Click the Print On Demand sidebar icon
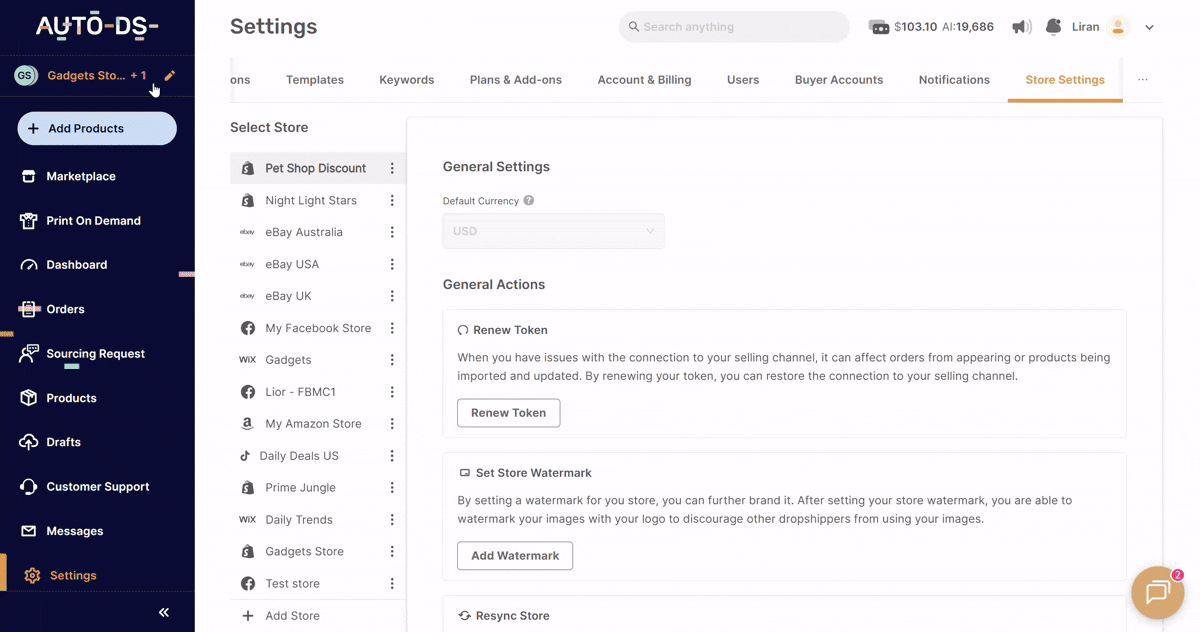Viewport: 1200px width, 632px height. [29, 221]
